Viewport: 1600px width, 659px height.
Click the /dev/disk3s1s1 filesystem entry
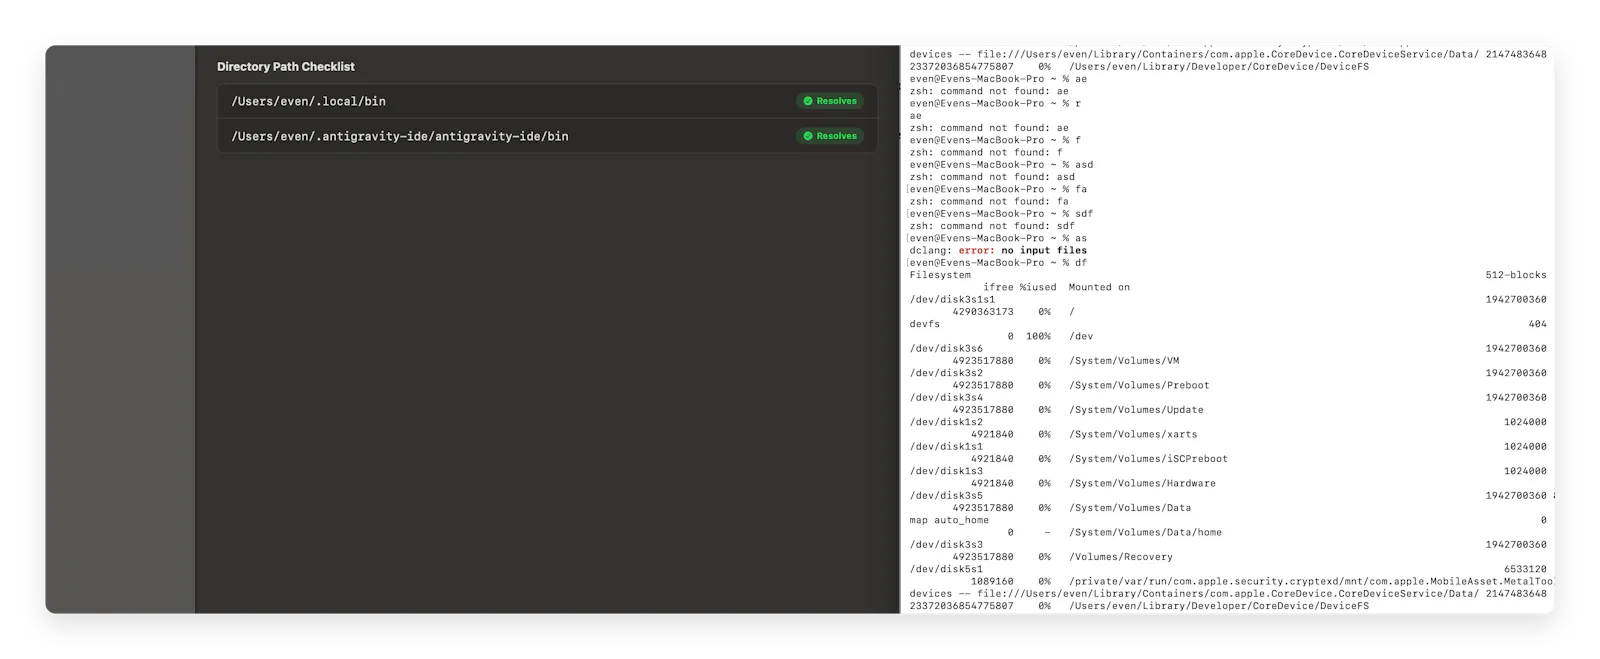pos(952,299)
